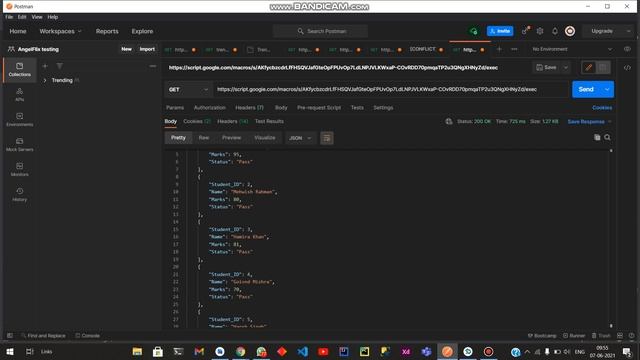This screenshot has width=640, height=360.
Task: Click the Import button
Action: pos(147,49)
